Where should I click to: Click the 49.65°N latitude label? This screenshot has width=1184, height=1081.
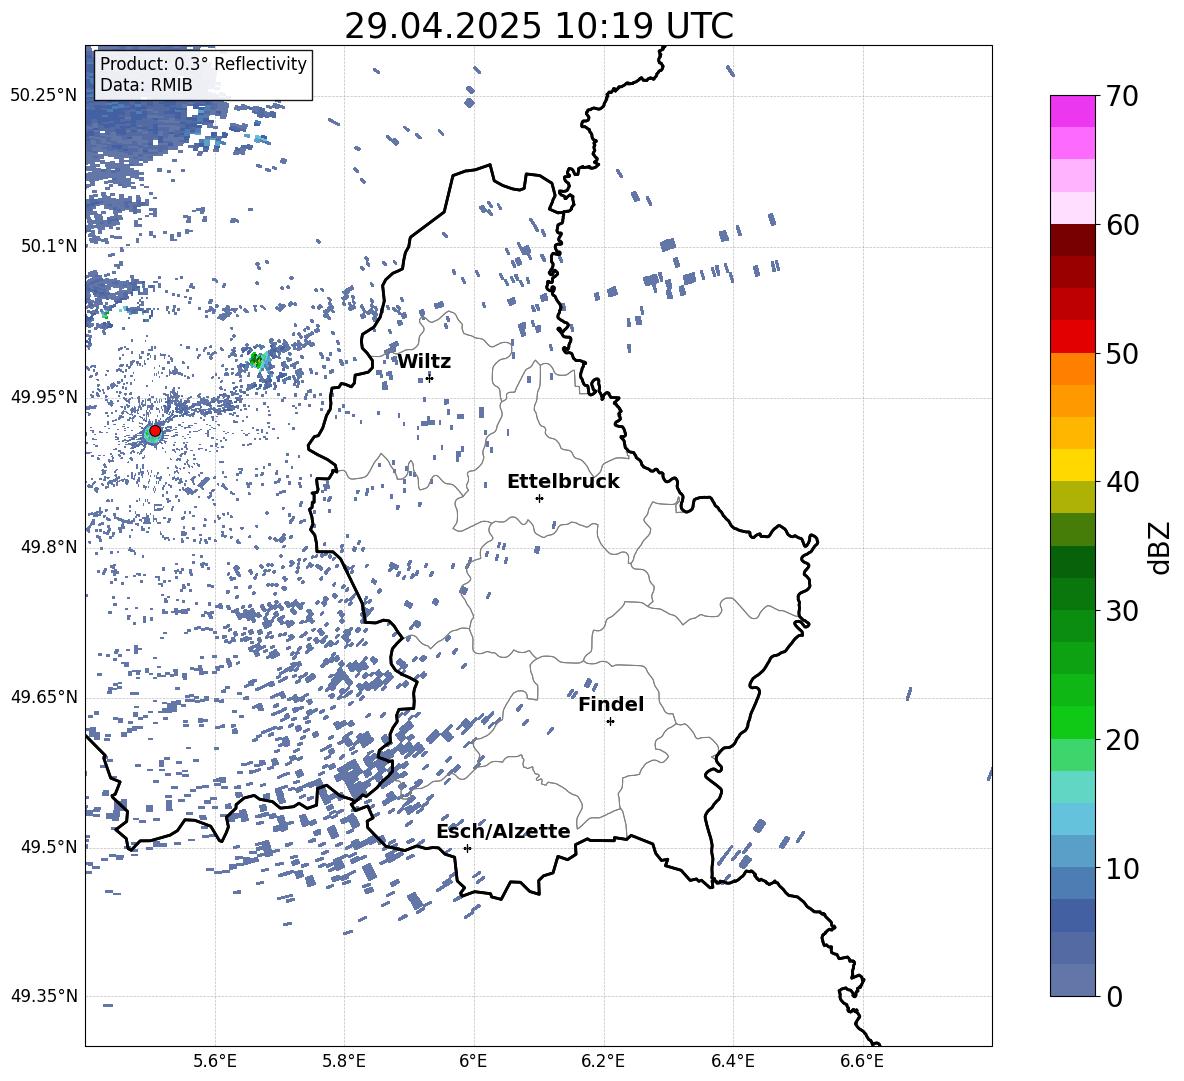(44, 696)
